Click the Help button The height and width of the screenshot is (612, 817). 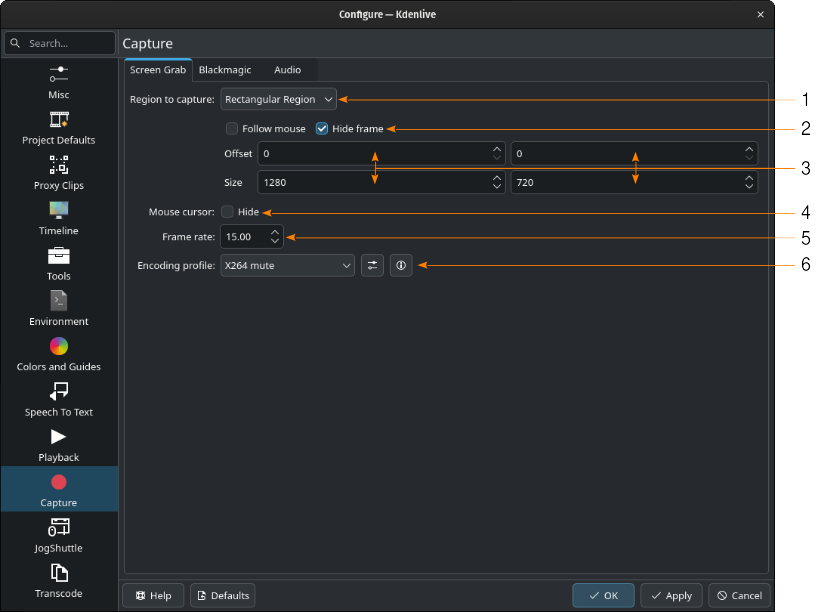(153, 595)
